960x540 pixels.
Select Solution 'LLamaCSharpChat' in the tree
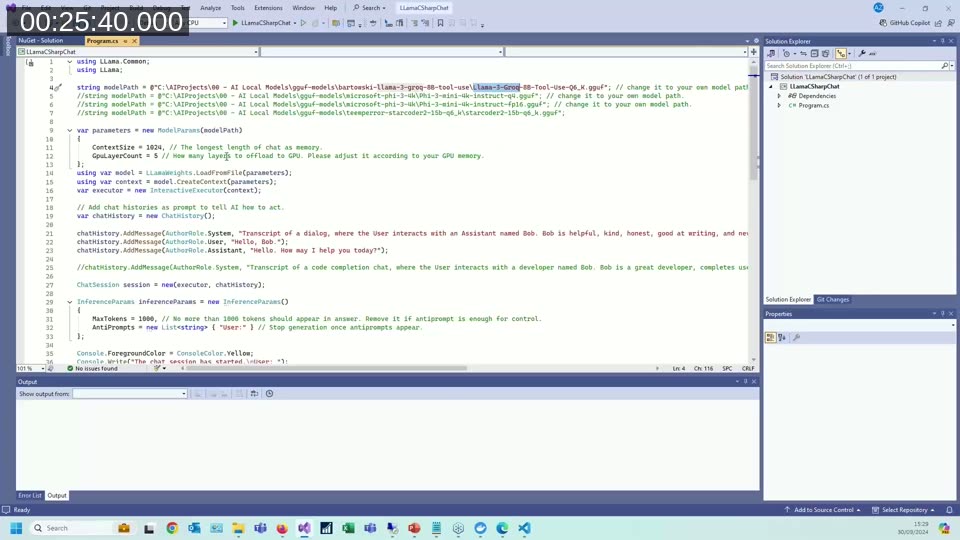coord(838,77)
